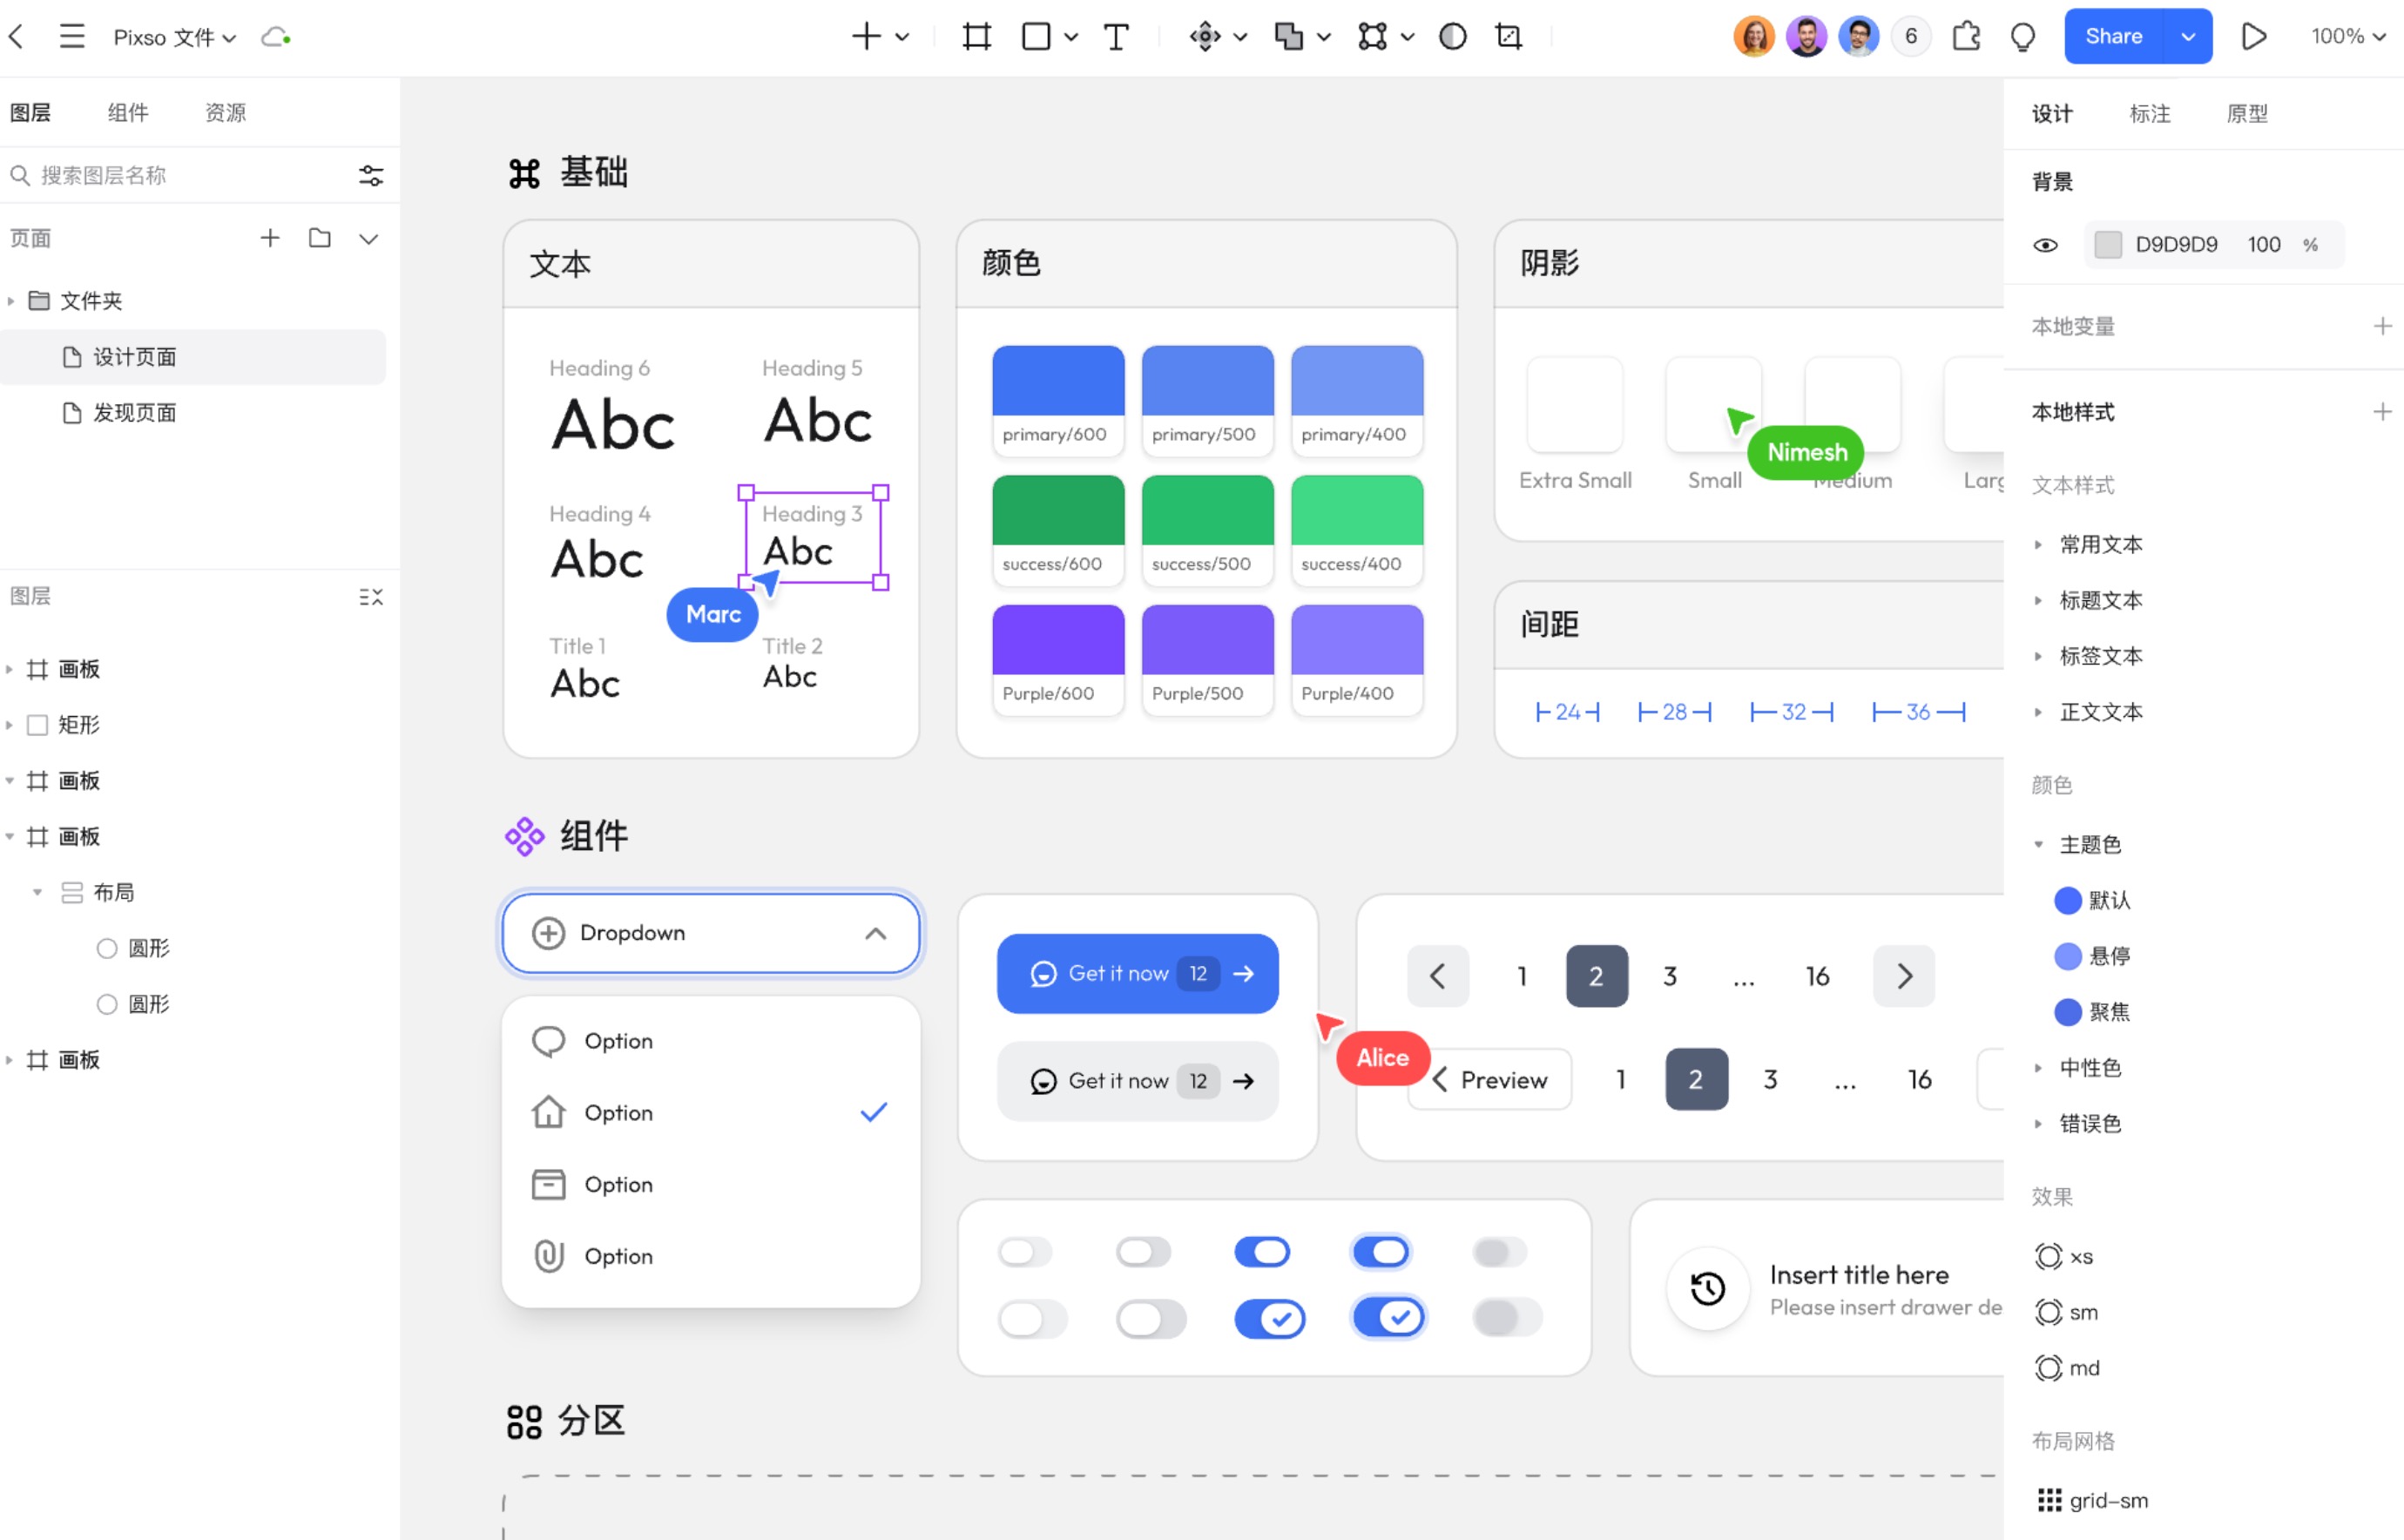The width and height of the screenshot is (2404, 1540).
Task: Click the Share button
Action: [x=2114, y=37]
